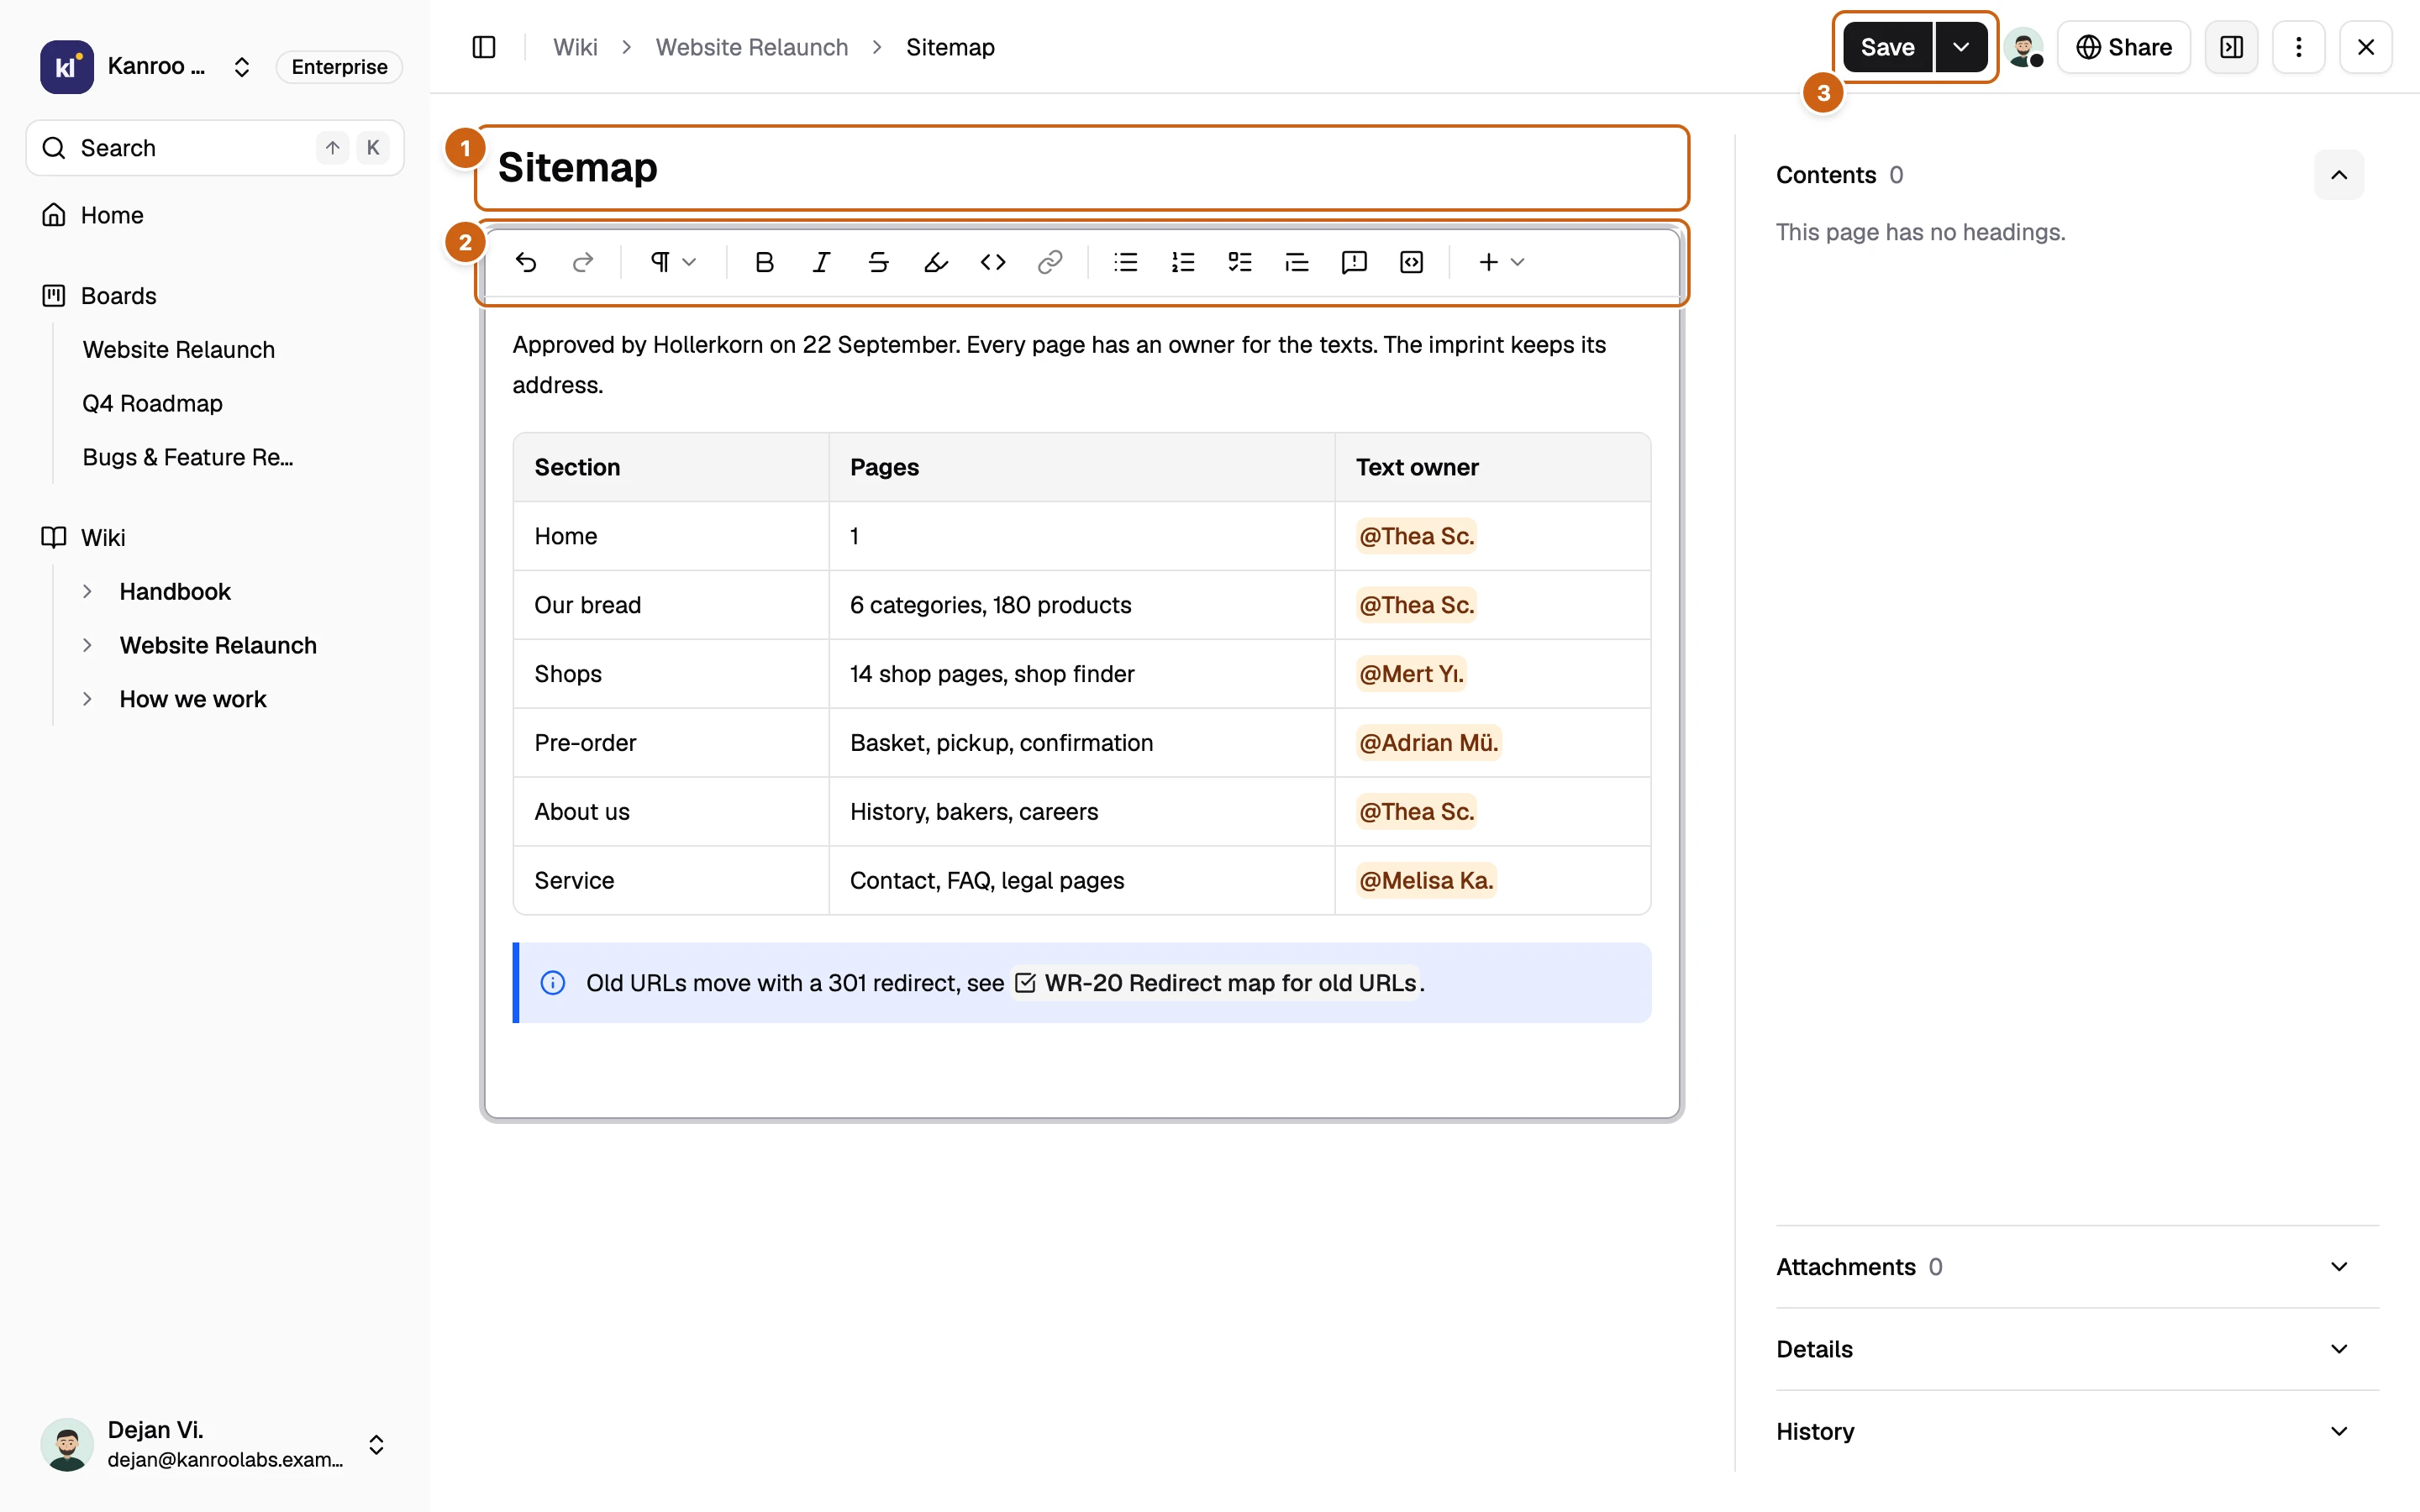Open the paragraph style dropdown
2420x1512 pixels.
point(673,262)
